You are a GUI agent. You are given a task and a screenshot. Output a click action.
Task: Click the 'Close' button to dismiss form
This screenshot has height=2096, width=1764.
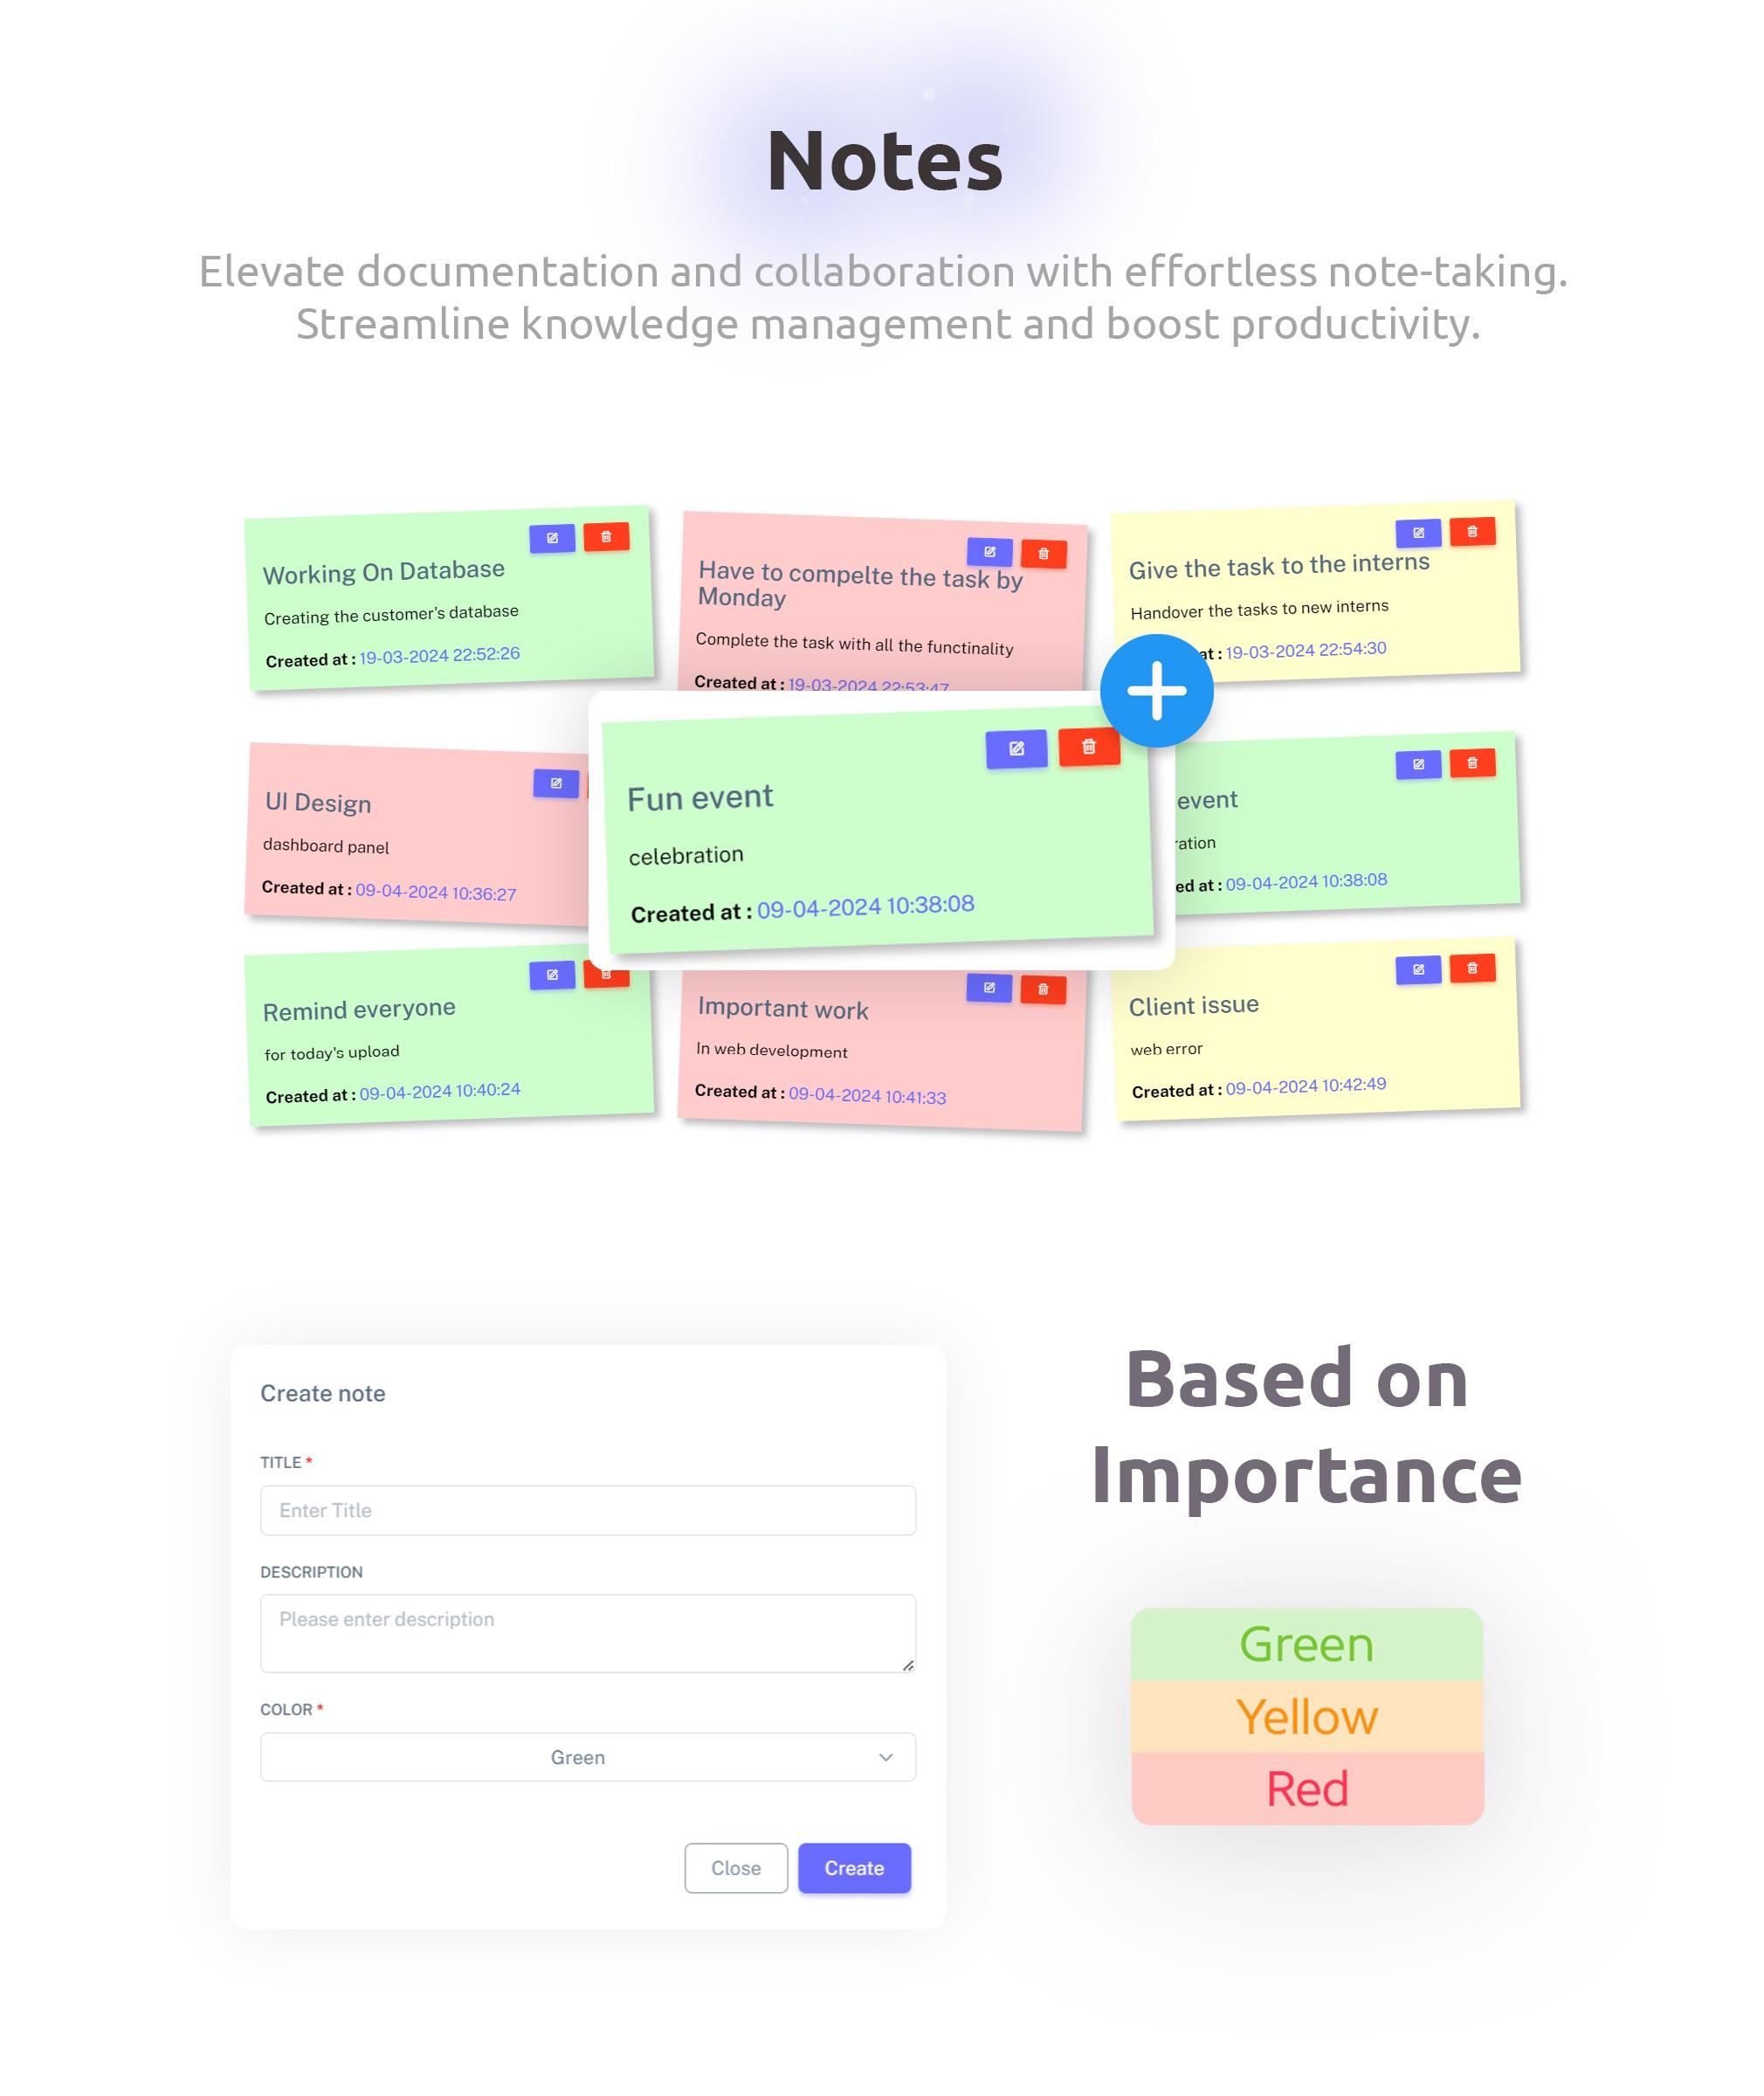coord(737,1867)
